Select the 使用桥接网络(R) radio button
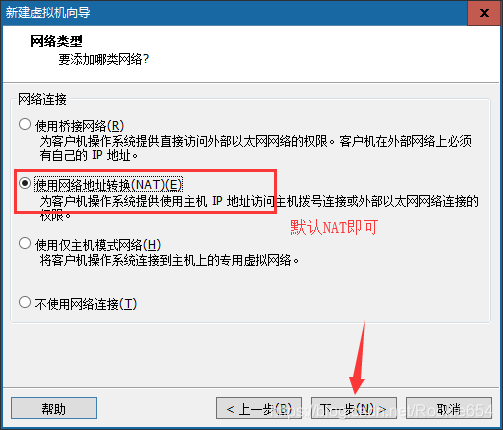This screenshot has width=503, height=430. point(25,125)
